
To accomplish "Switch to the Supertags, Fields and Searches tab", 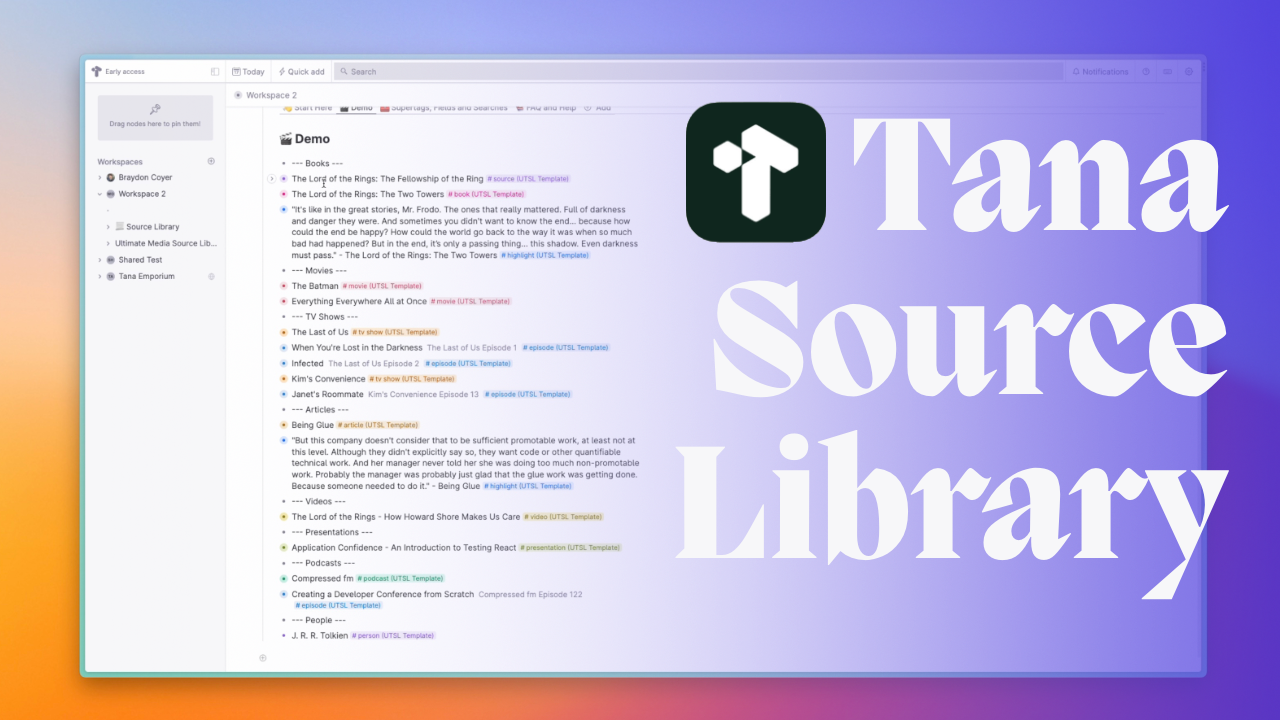I will pos(448,108).
